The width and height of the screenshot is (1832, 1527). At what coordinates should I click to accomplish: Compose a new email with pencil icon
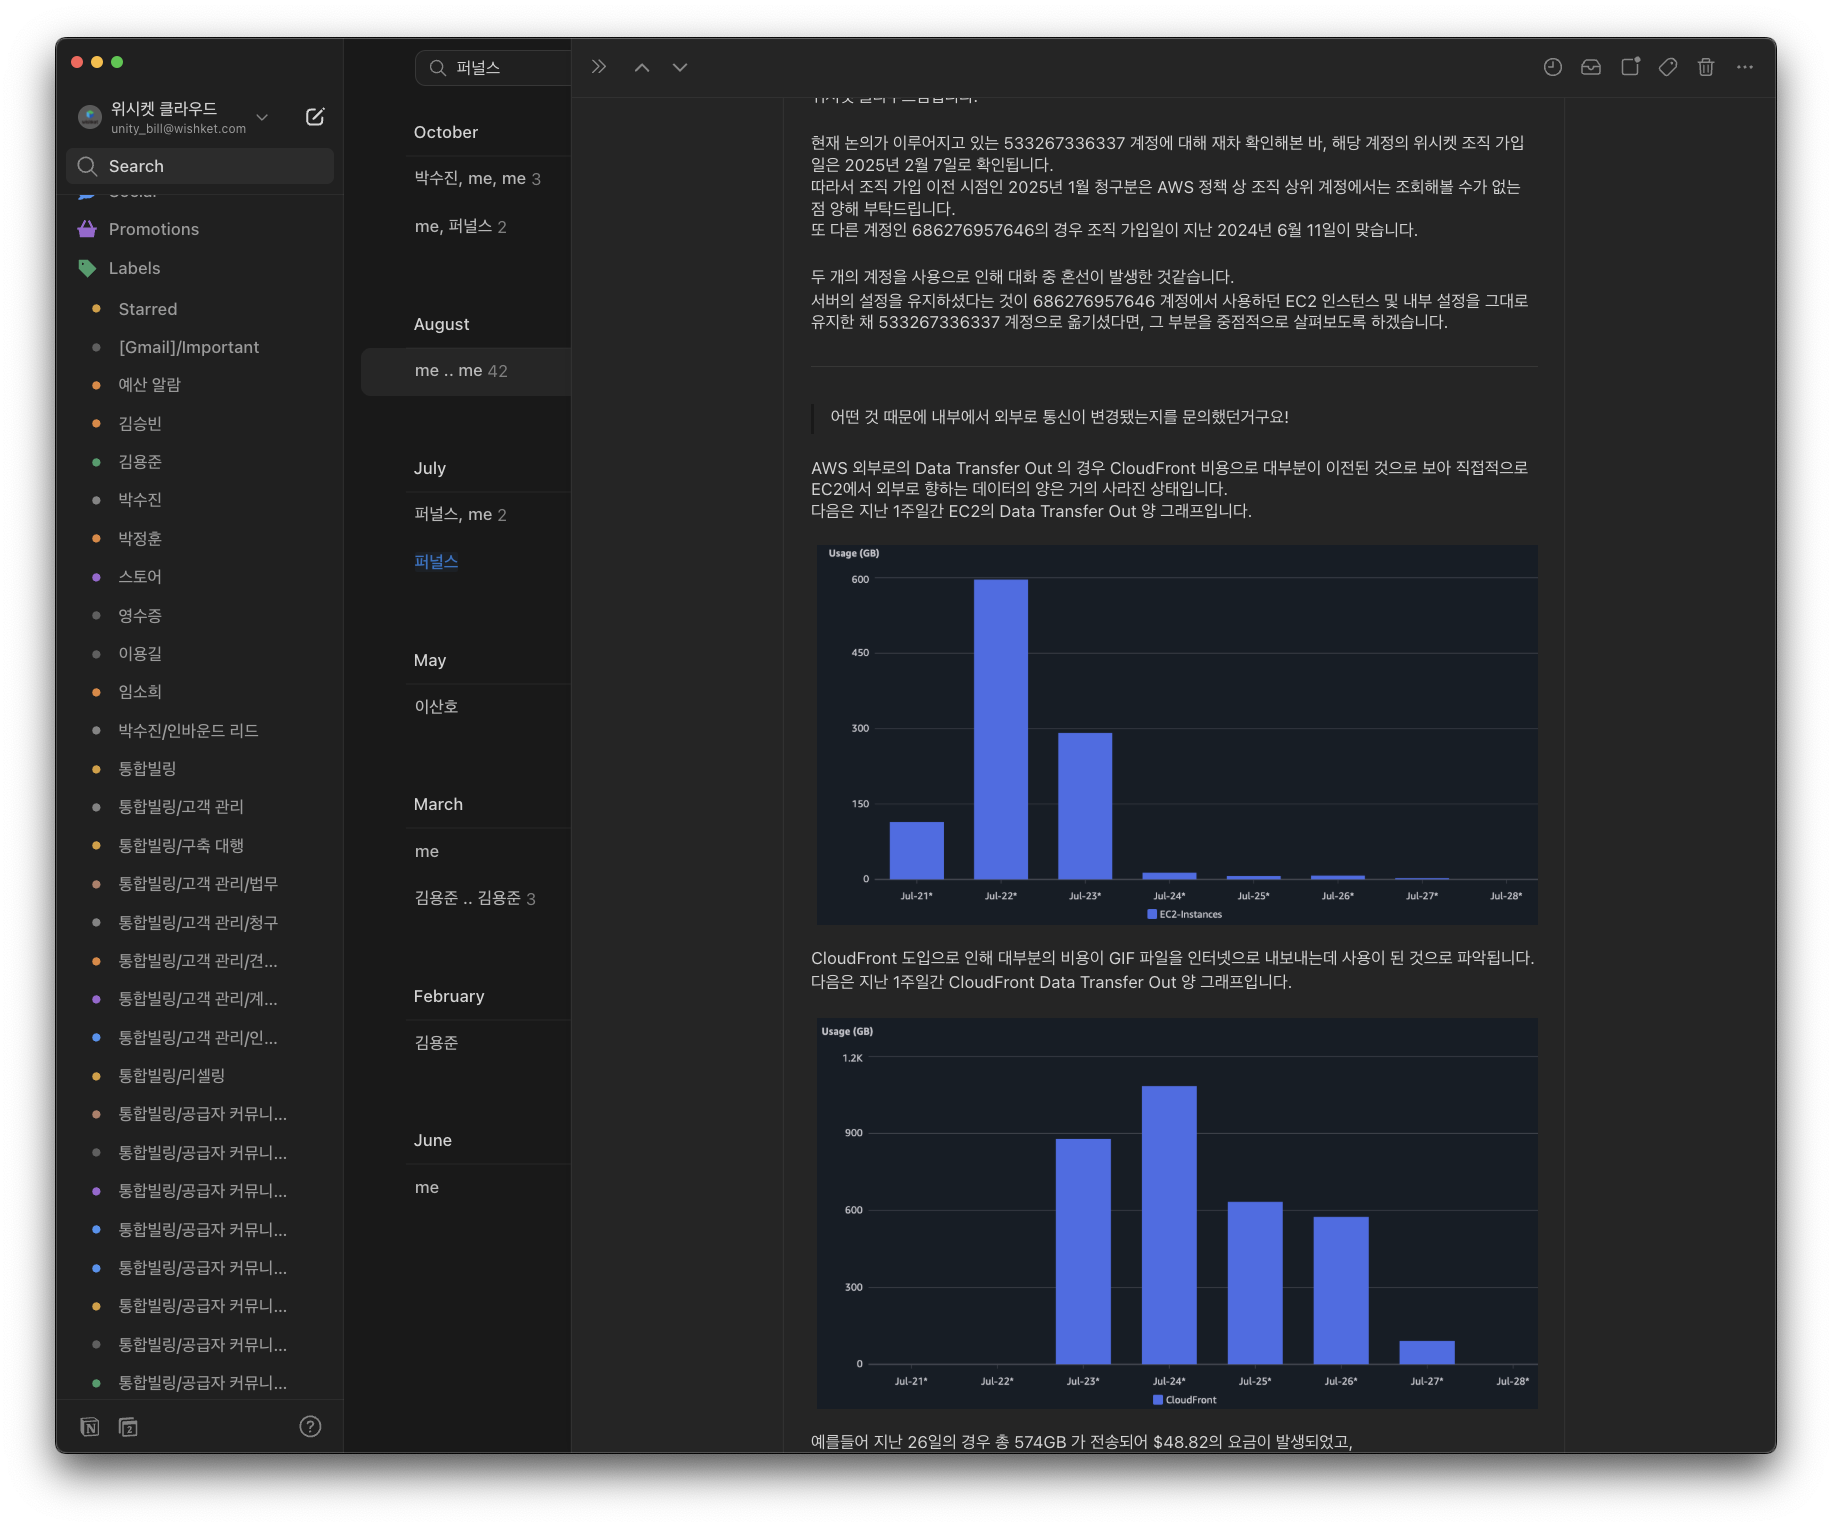pos(314,117)
